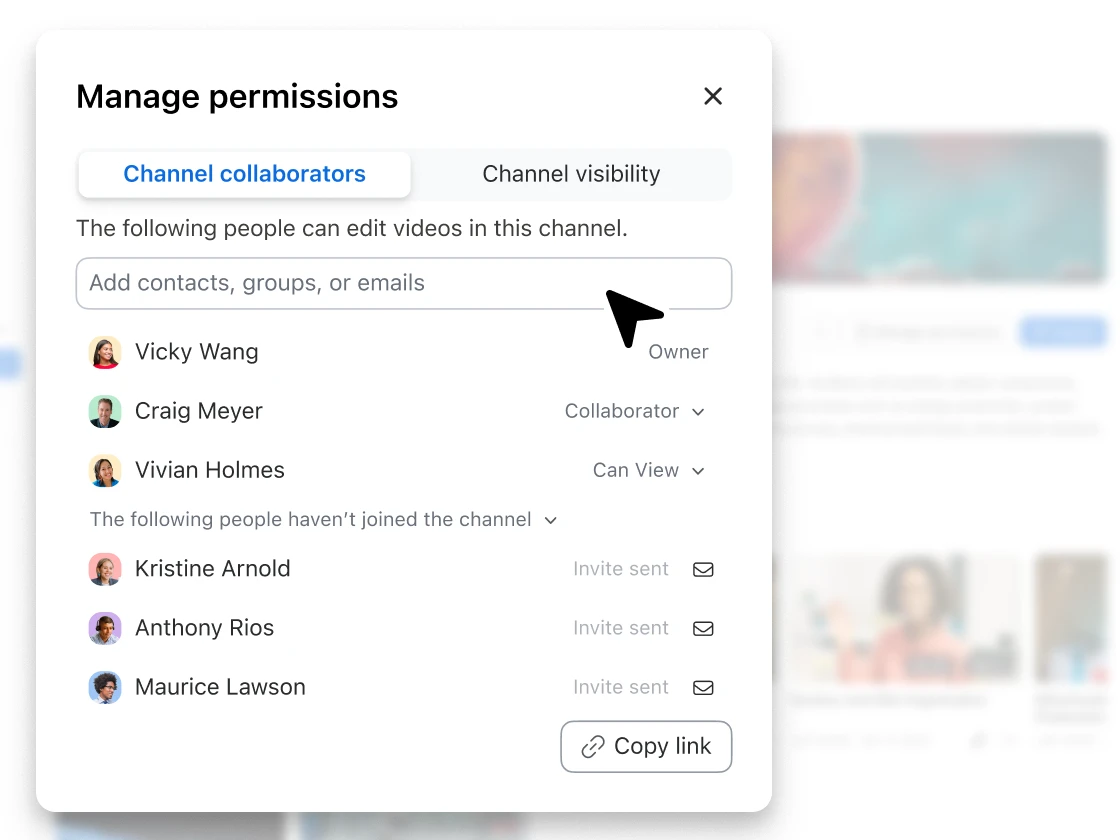Click Invite sent label for Kristine Arnold
Image resolution: width=1120 pixels, height=840 pixels.
(x=620, y=569)
